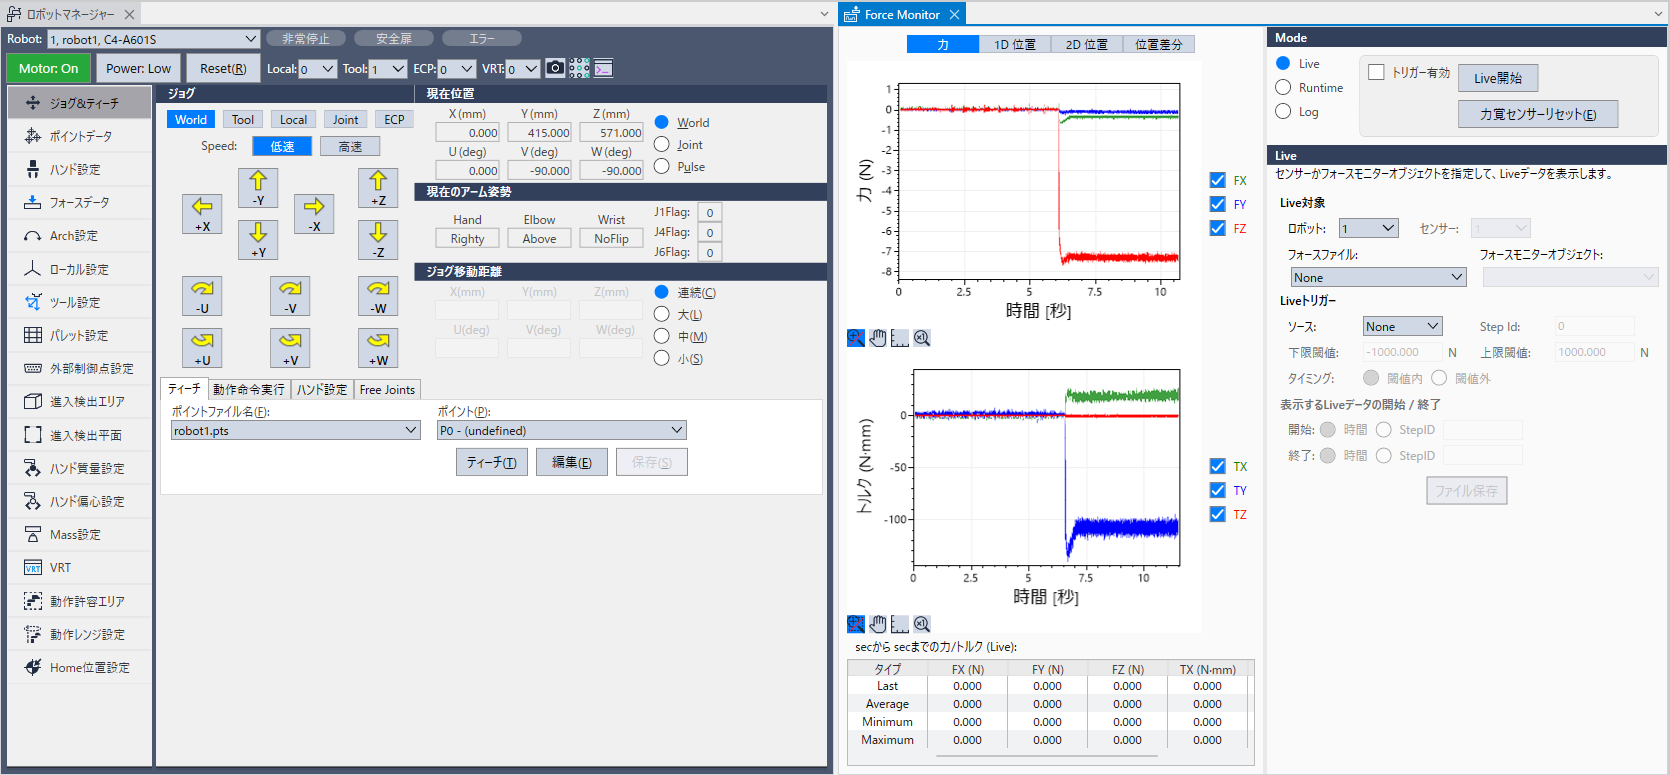Open the Robot selection dropdown
Image resolution: width=1670 pixels, height=775 pixels.
[154, 39]
